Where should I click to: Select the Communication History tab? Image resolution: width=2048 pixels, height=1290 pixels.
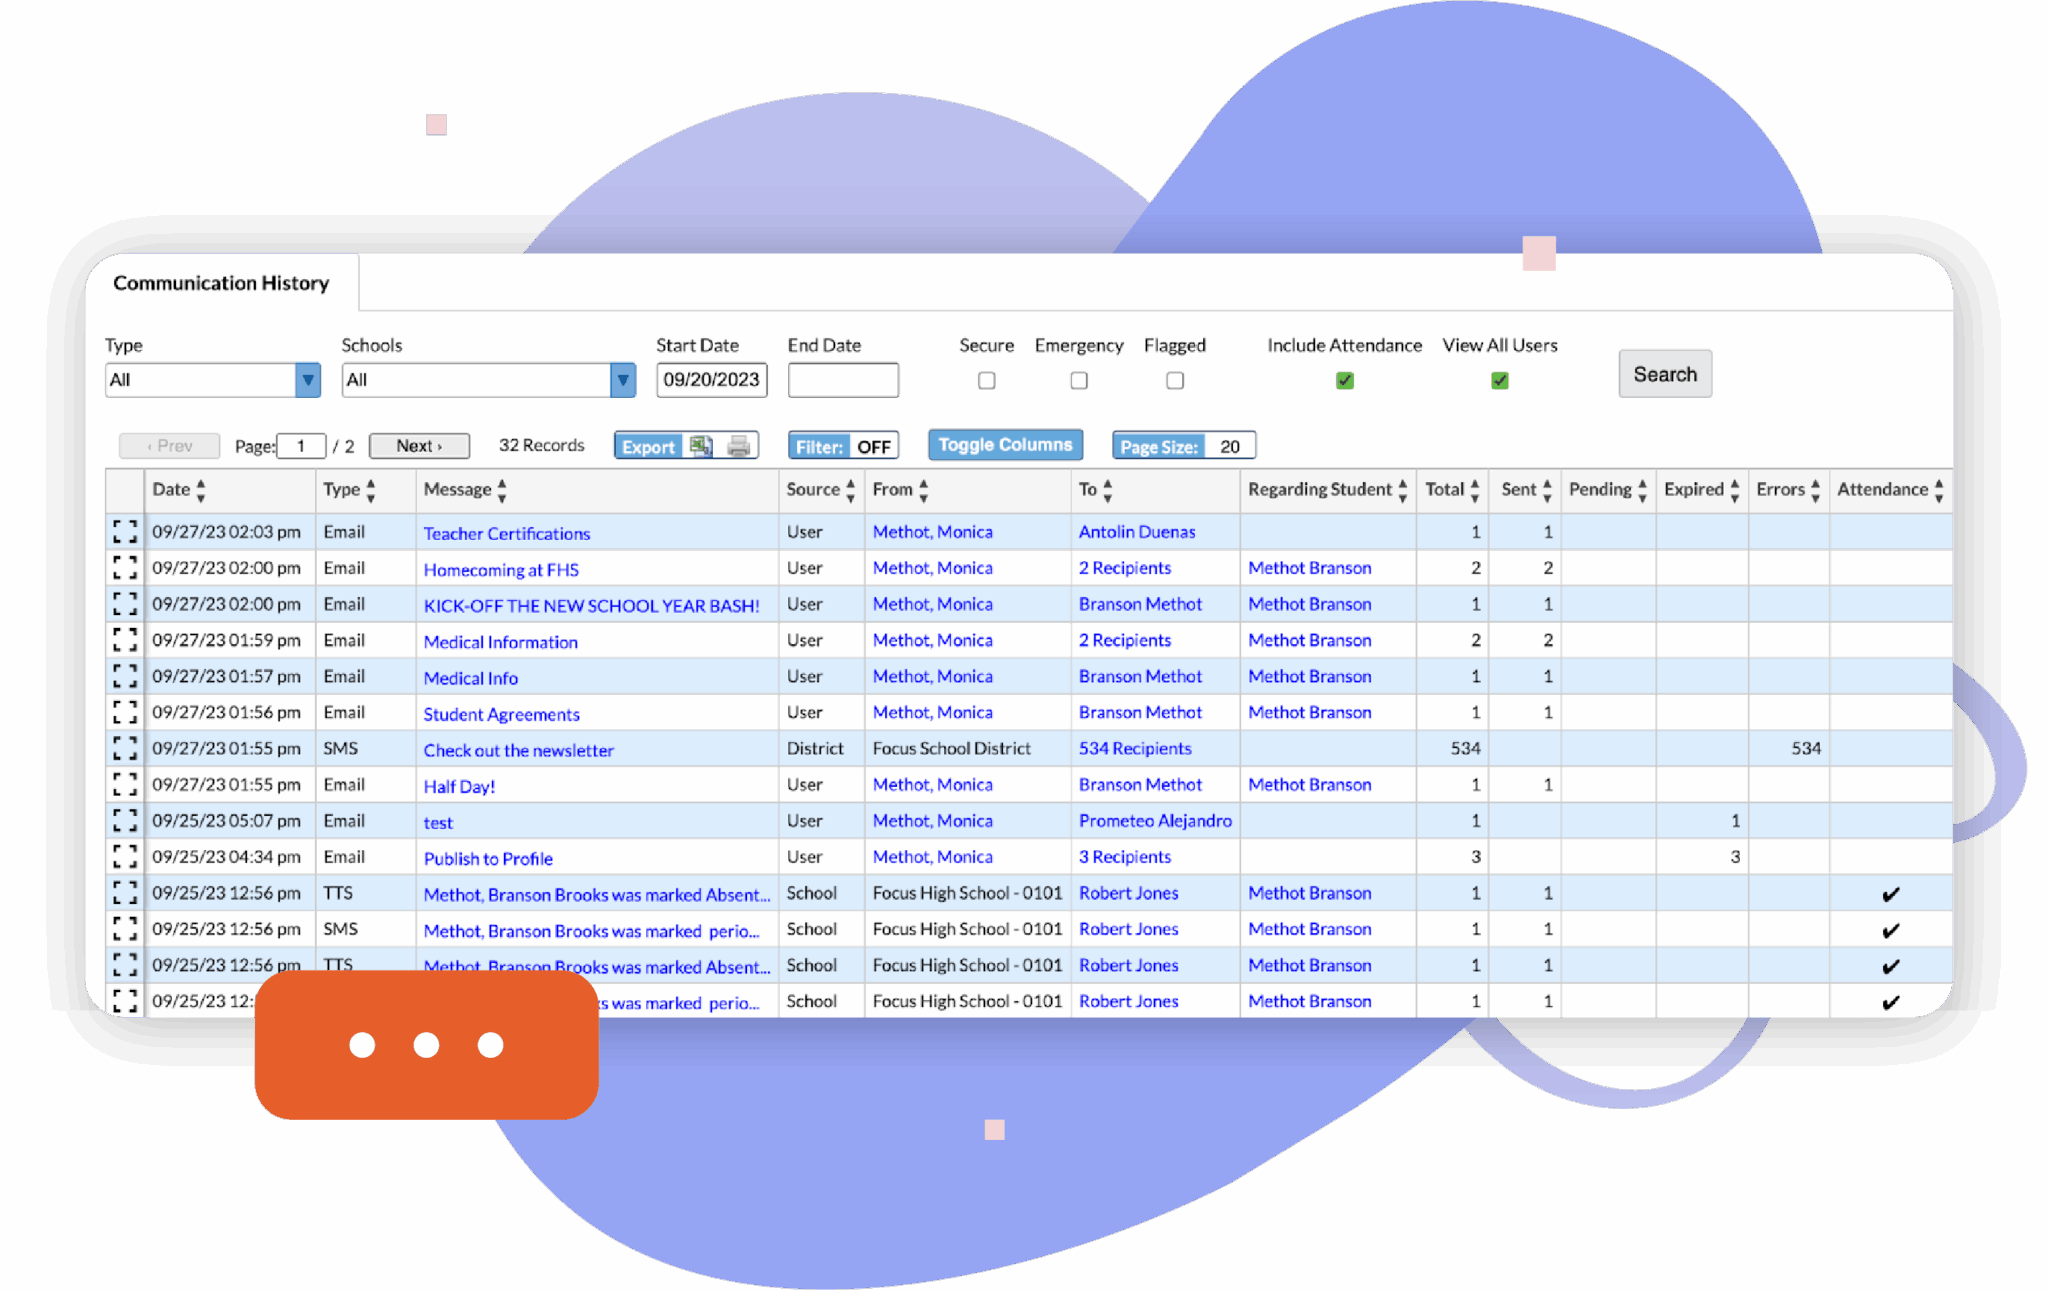point(221,283)
